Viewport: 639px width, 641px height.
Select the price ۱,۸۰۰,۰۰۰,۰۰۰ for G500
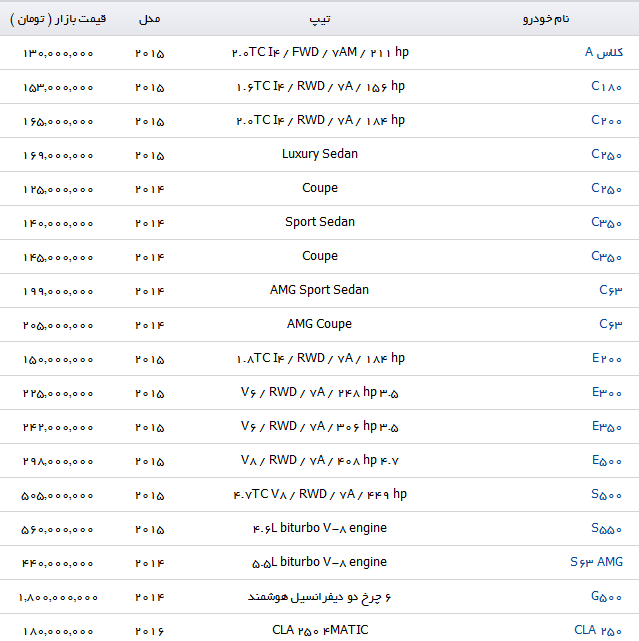click(58, 597)
